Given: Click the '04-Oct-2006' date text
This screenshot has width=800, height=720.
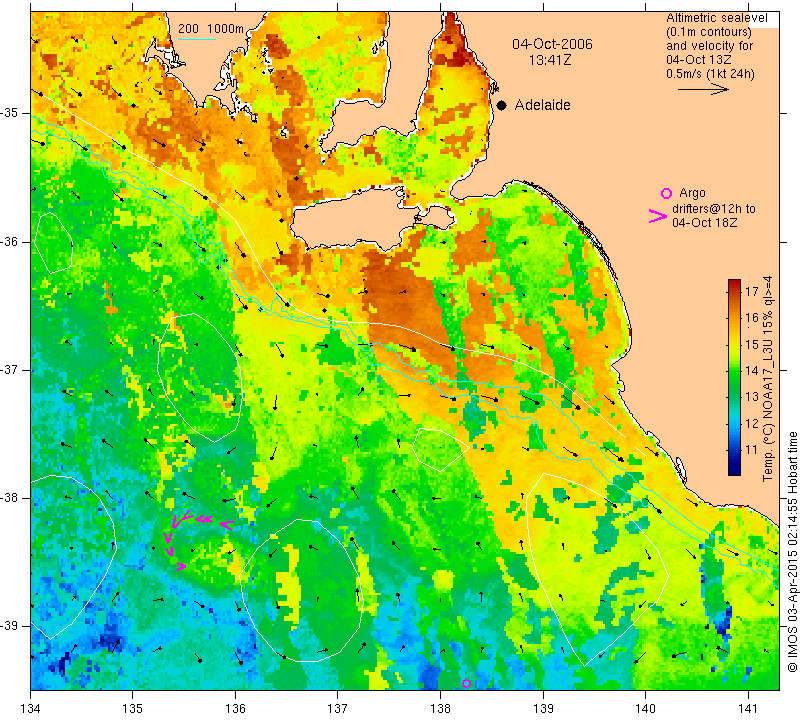Looking at the screenshot, I should click(x=552, y=44).
